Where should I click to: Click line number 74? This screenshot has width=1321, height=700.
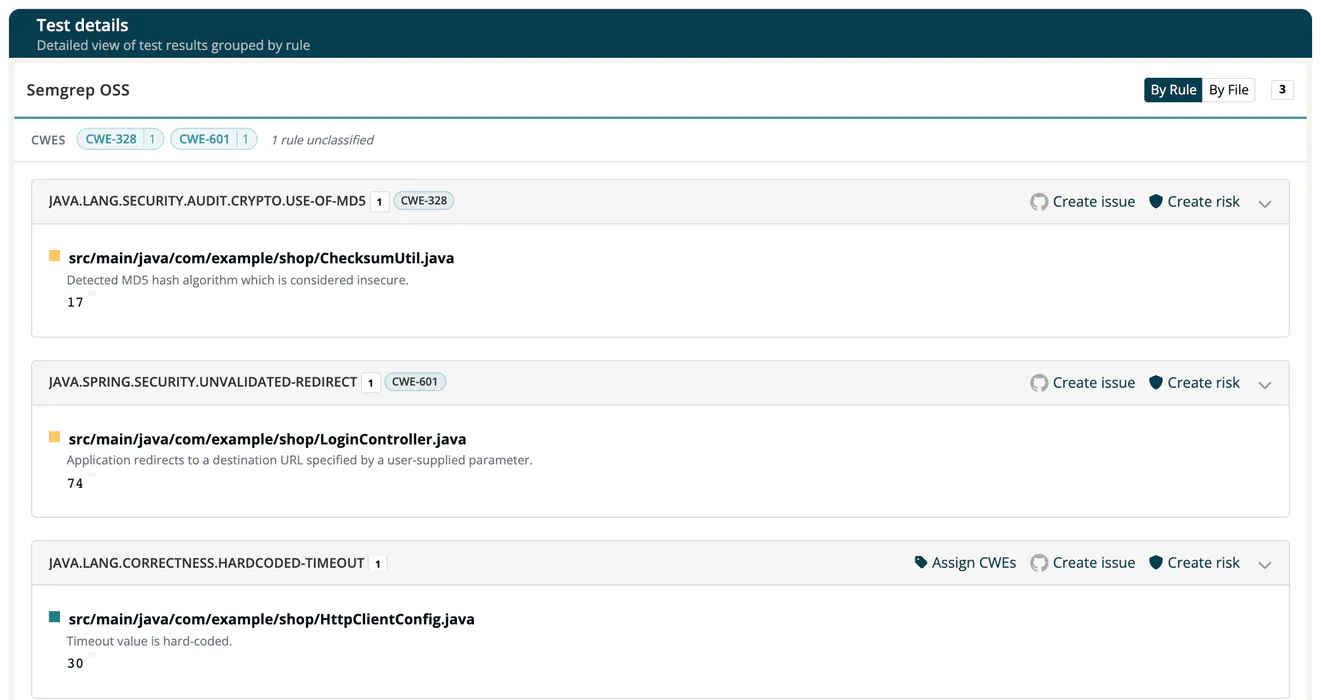[75, 483]
